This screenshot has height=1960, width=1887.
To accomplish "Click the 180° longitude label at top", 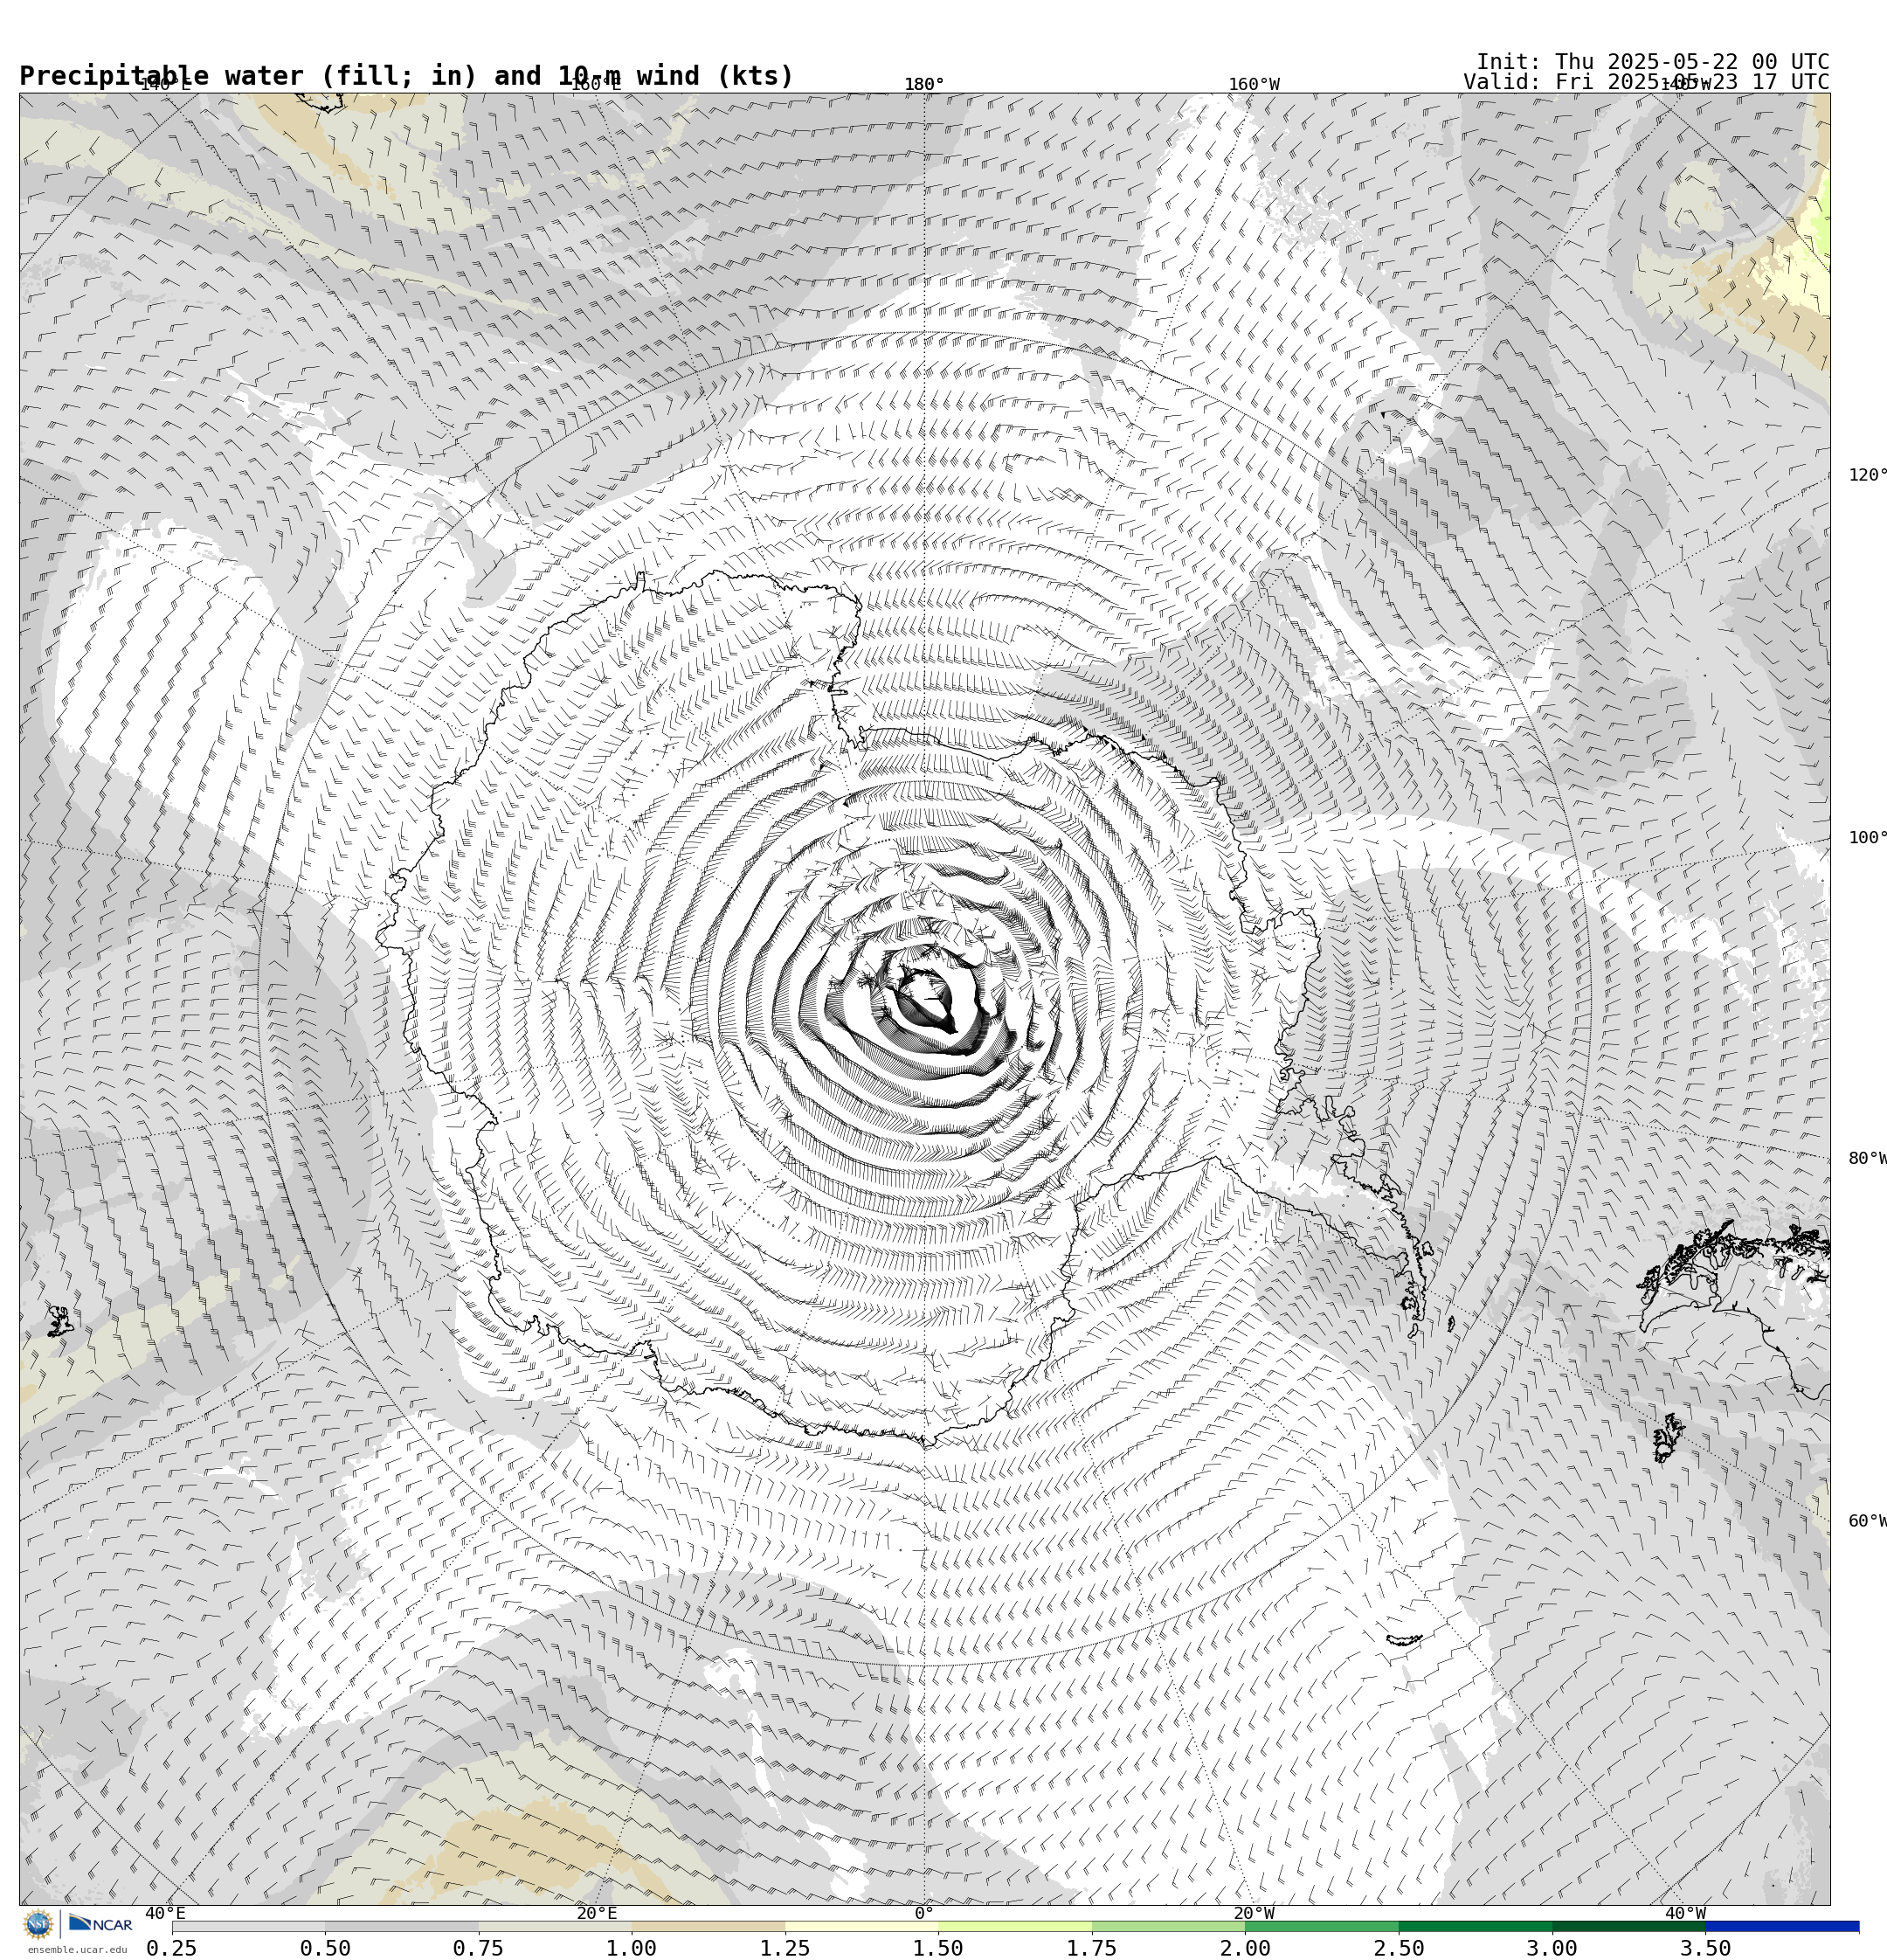I will click(x=924, y=84).
